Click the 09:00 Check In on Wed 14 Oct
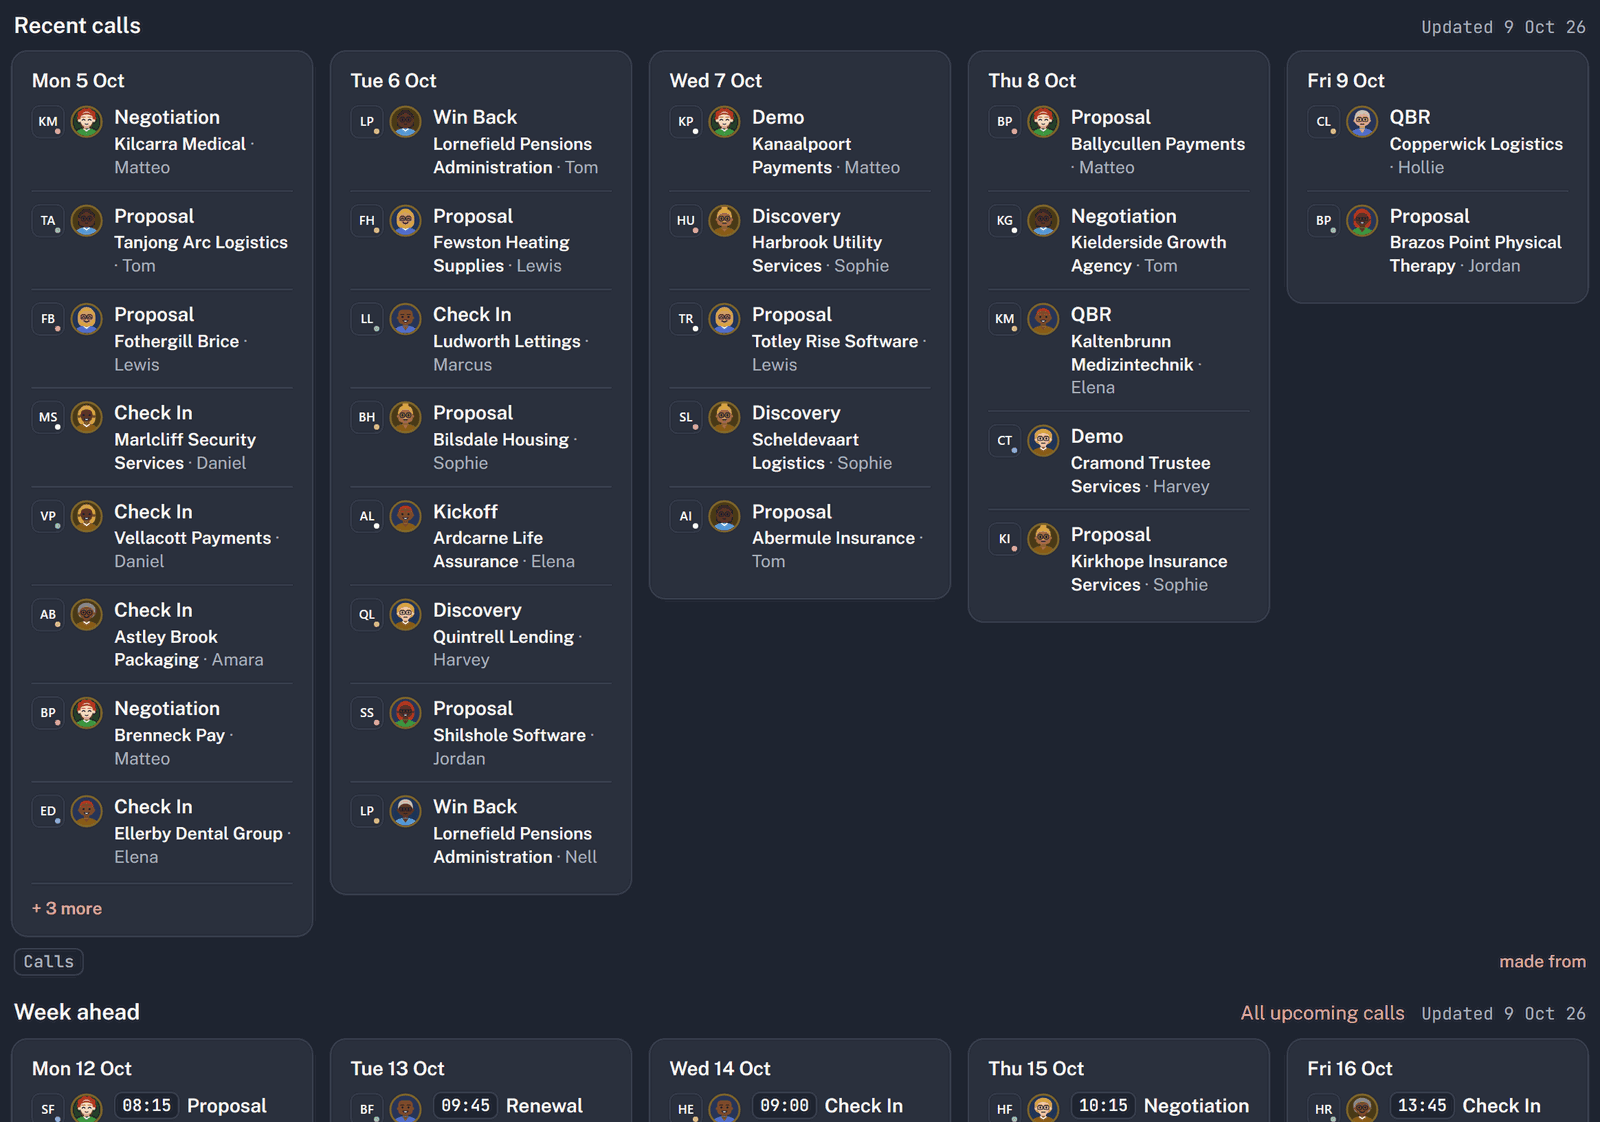The height and width of the screenshot is (1122, 1600). [x=800, y=1106]
